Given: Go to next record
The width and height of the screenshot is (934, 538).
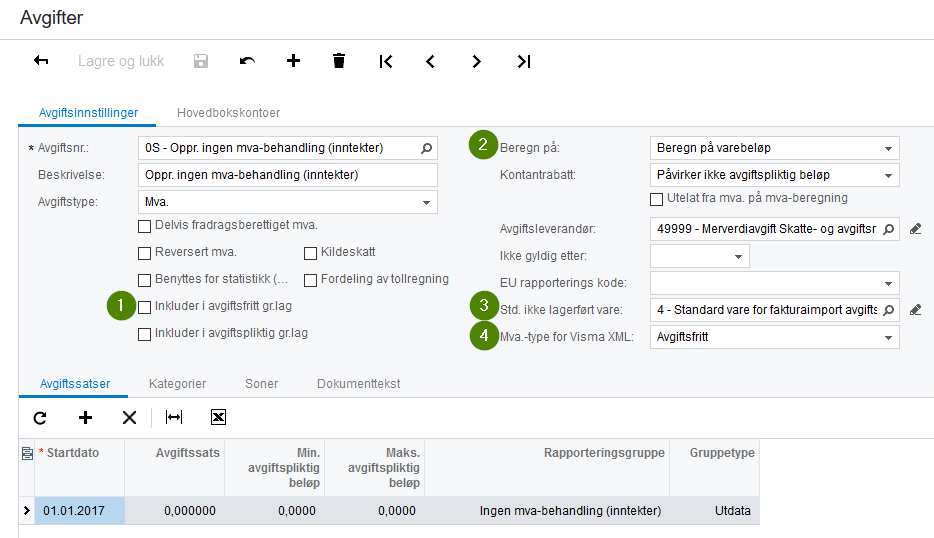Looking at the screenshot, I should pos(476,61).
